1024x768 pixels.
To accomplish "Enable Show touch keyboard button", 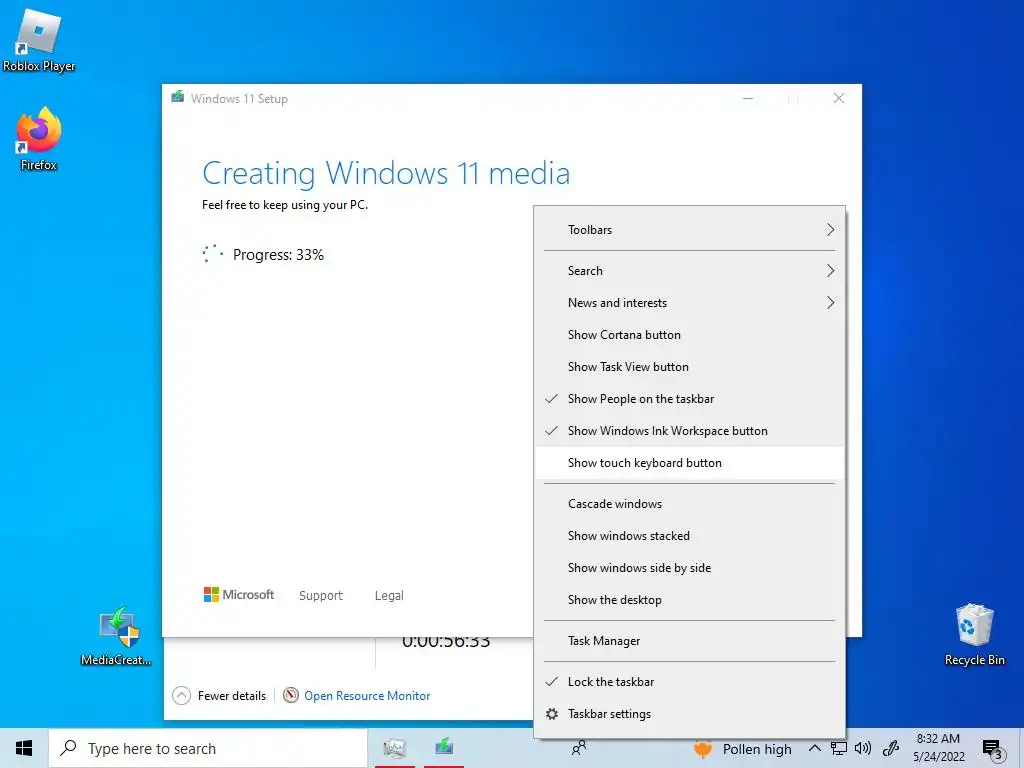I will (x=690, y=462).
